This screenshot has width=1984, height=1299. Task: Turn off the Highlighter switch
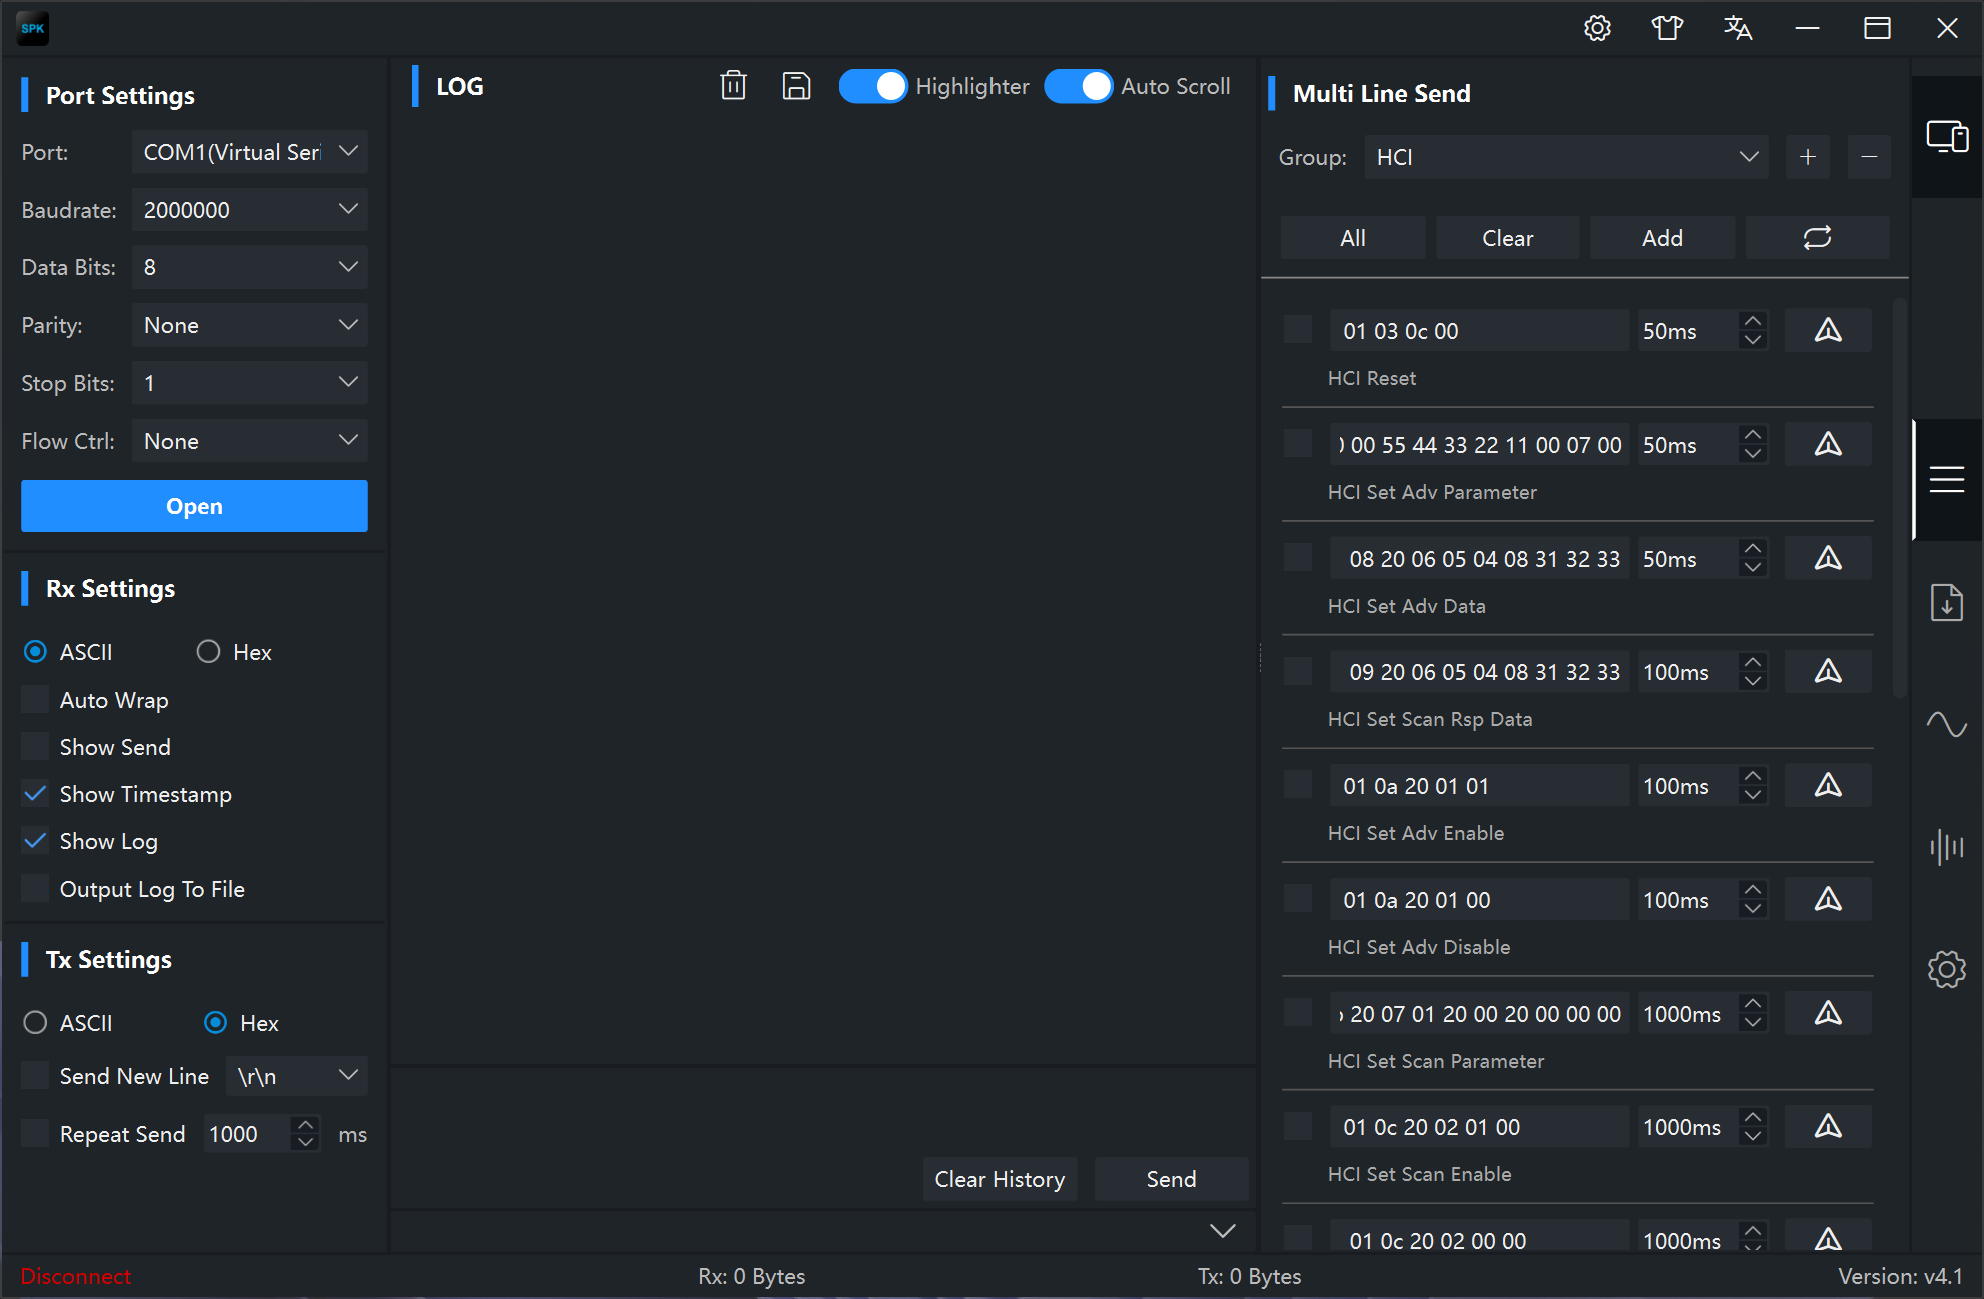[873, 86]
